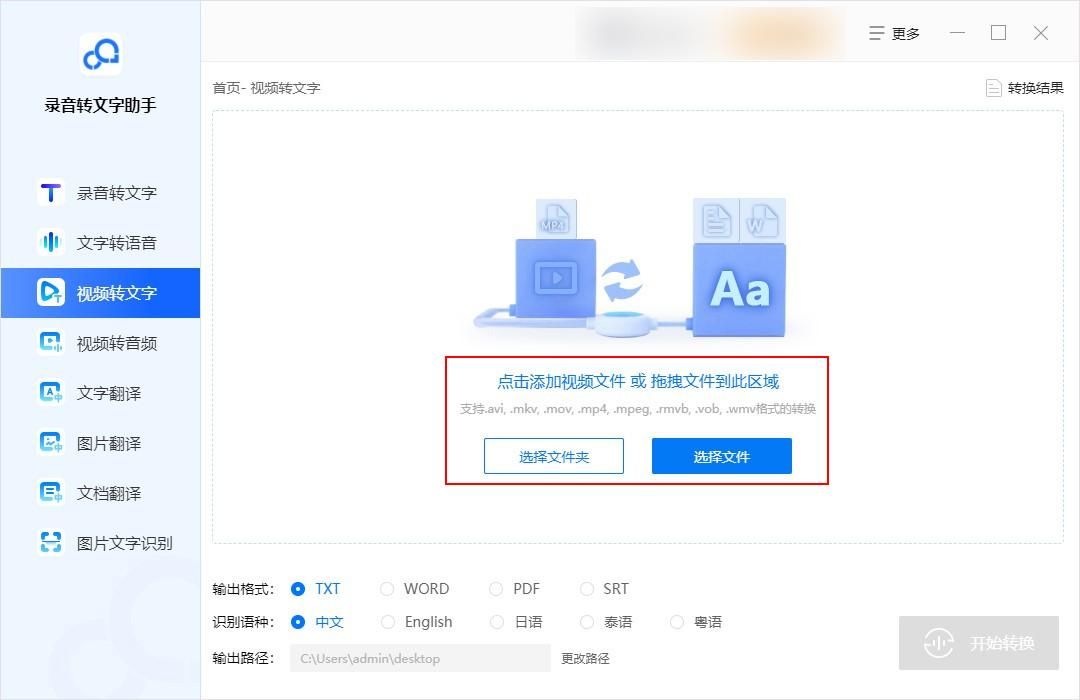Select TXT output format
This screenshot has height=700, width=1080.
315,589
